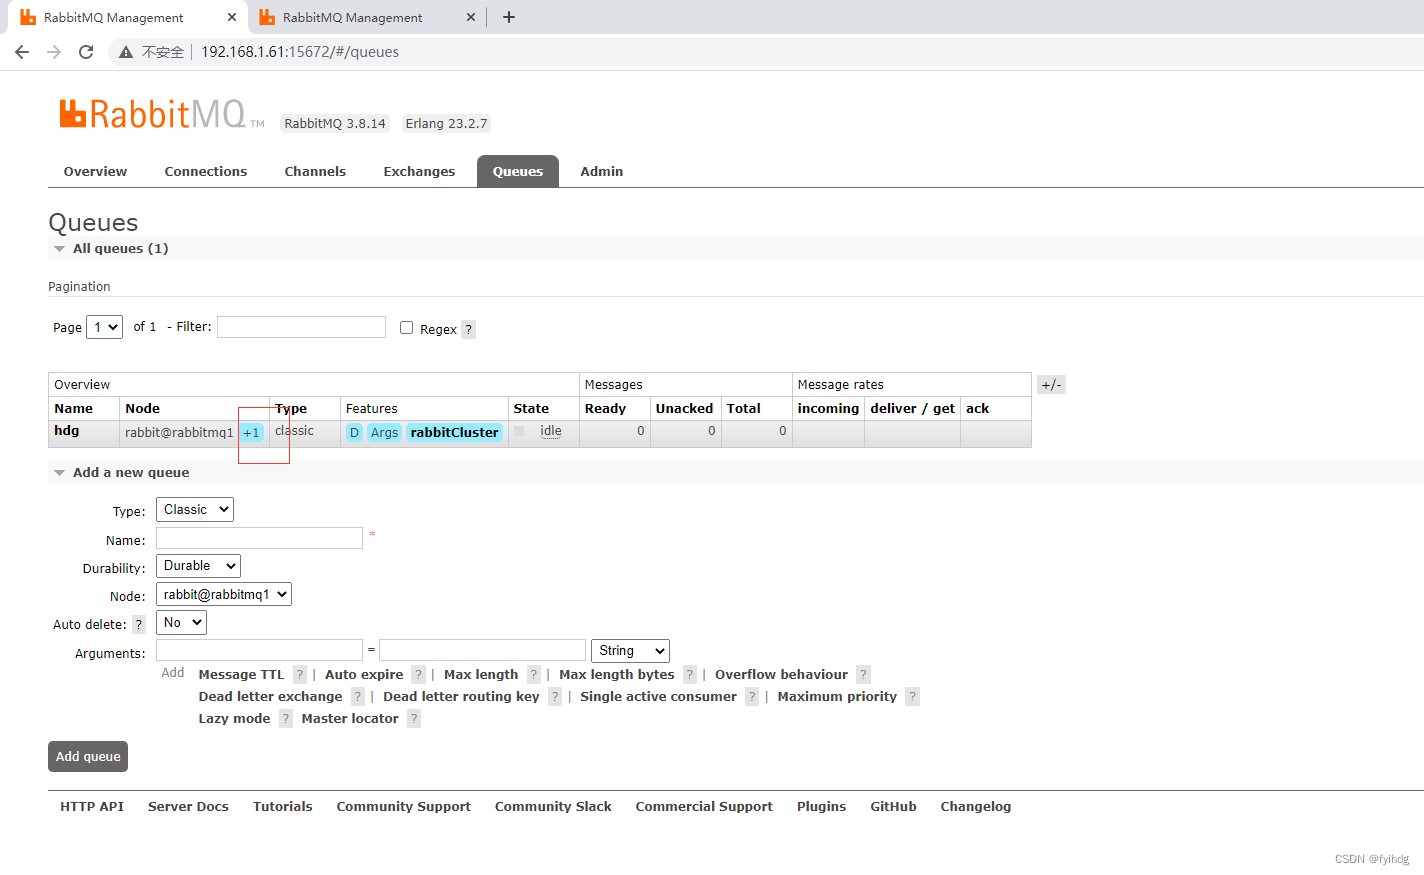Reload the page with the refresh icon

click(86, 52)
